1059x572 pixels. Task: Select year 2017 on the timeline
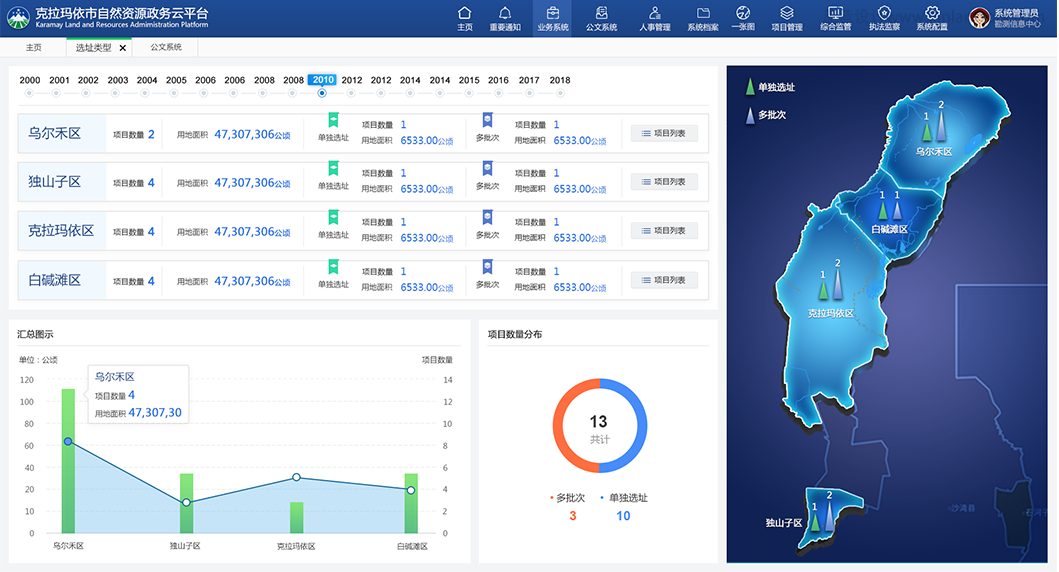(529, 93)
